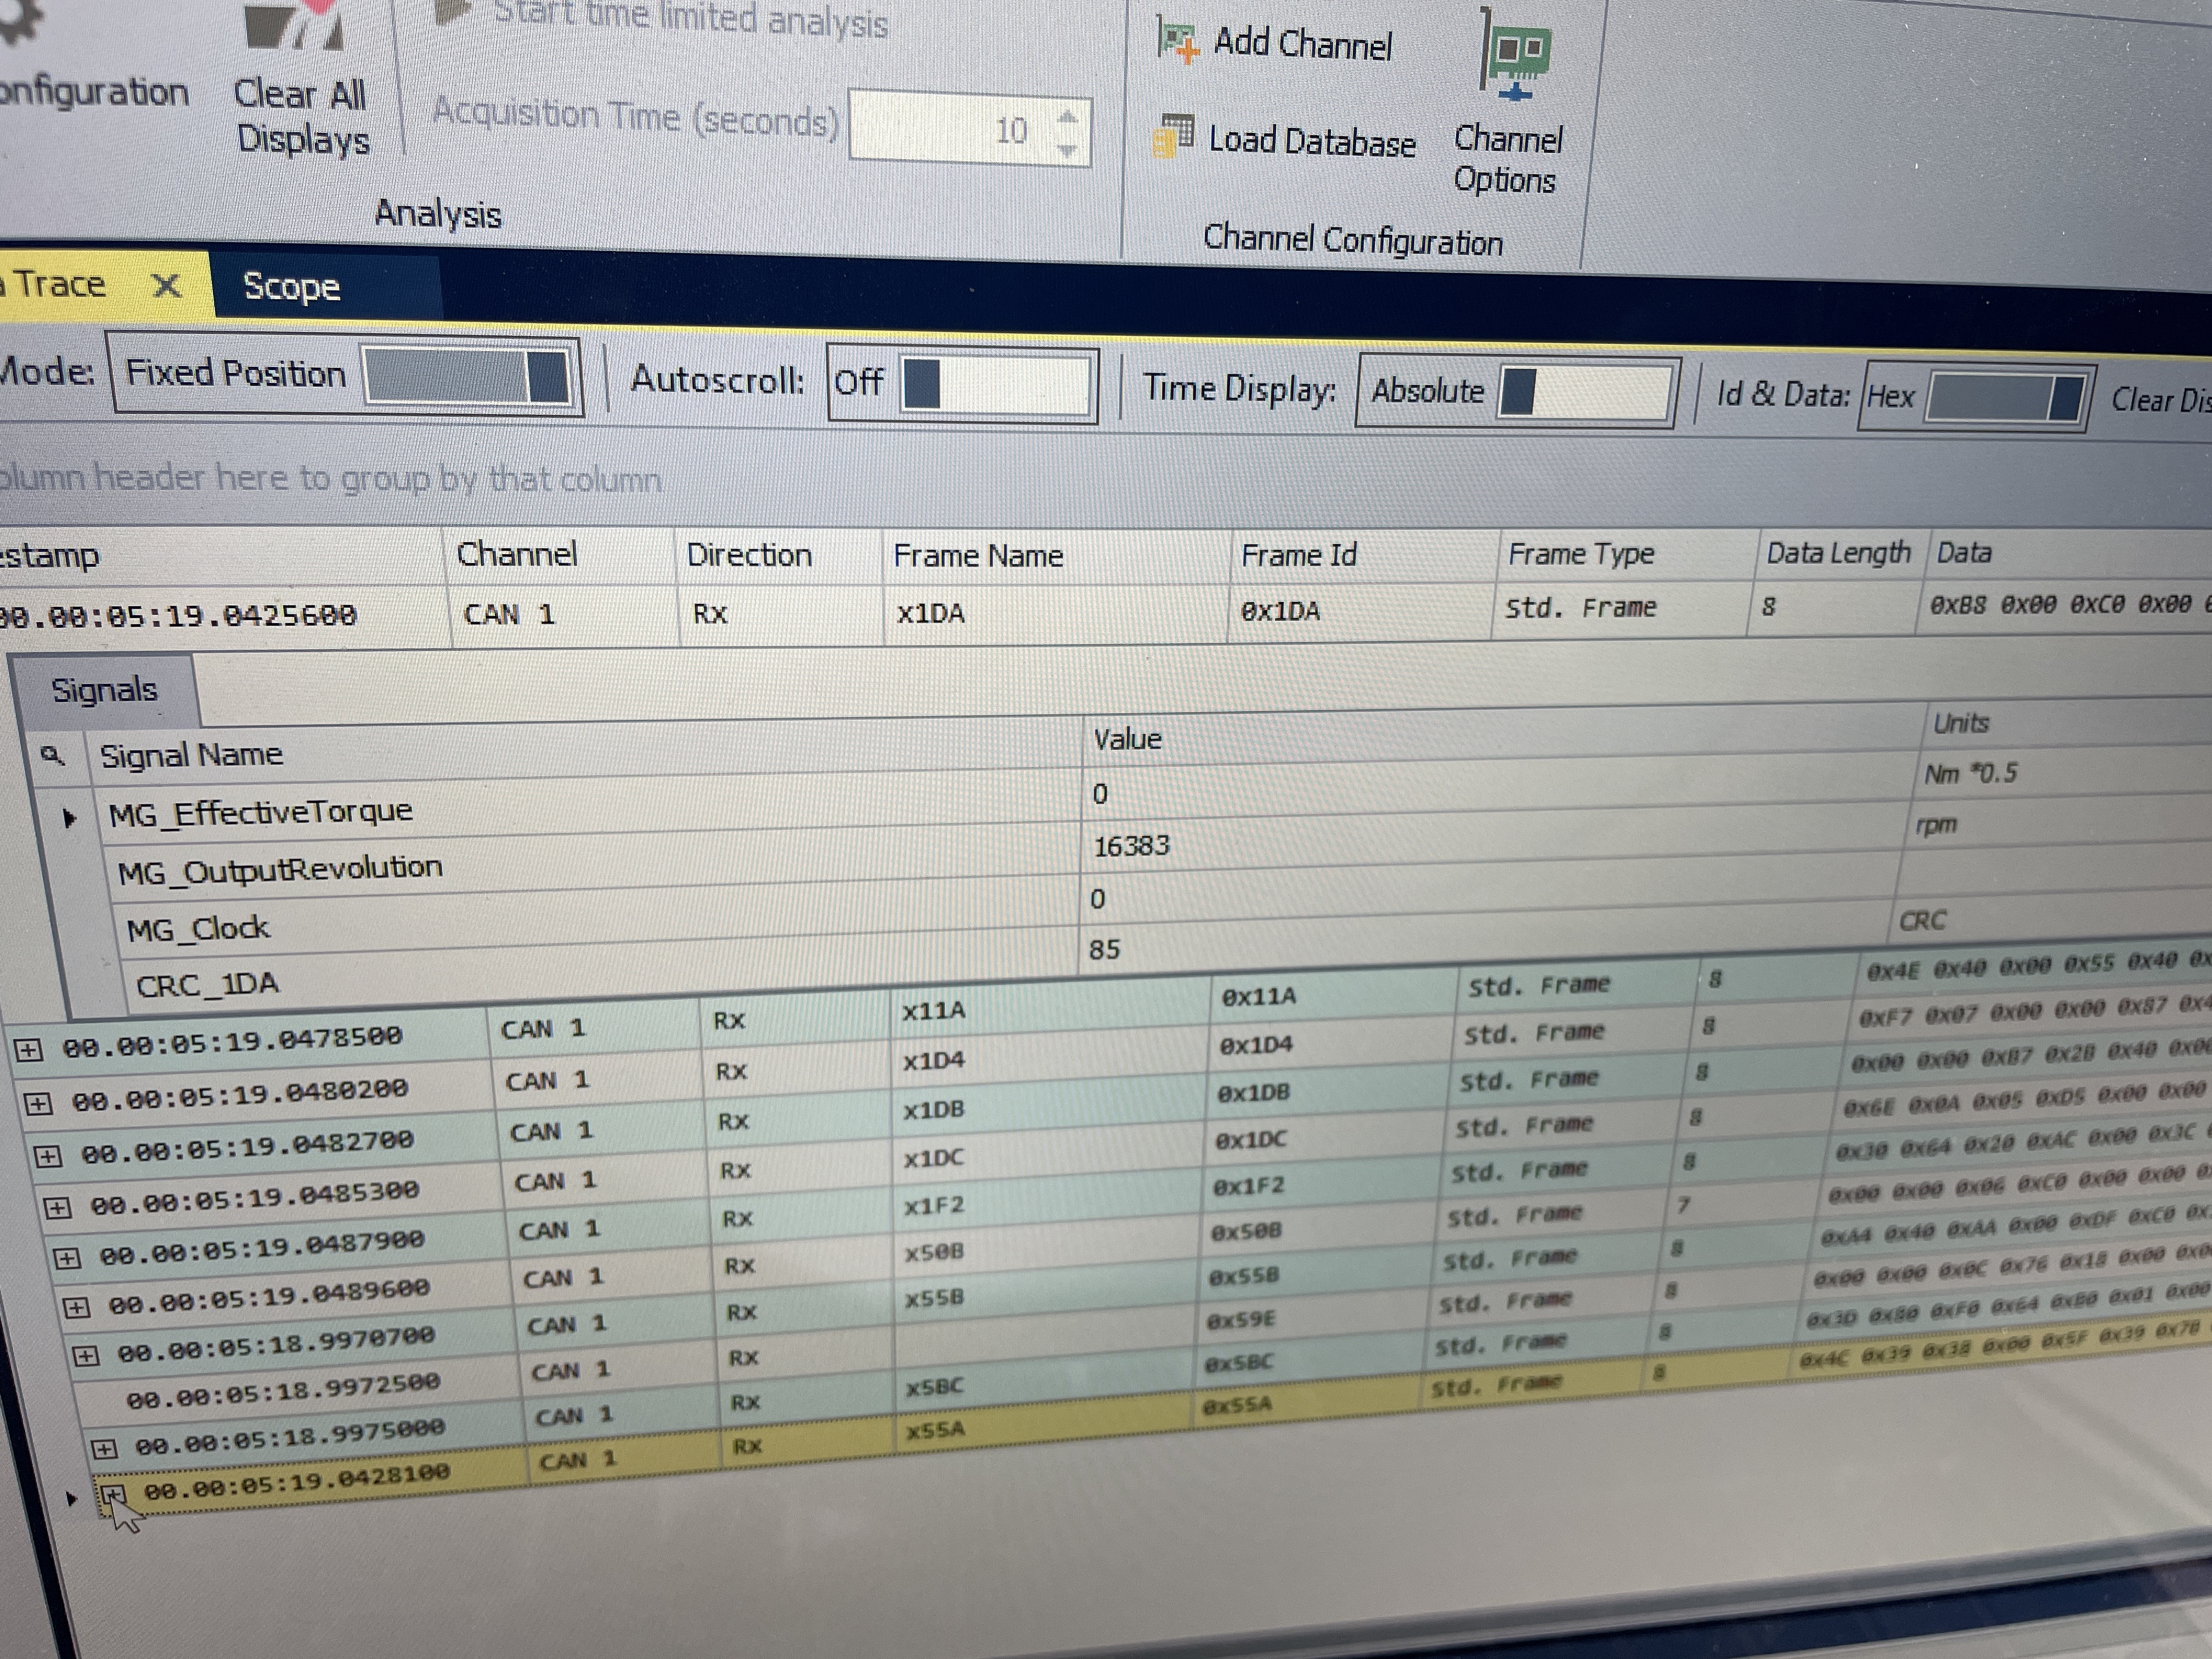Viewport: 2212px width, 1659px height.
Task: Click the Frame Name column header
Action: coord(977,556)
